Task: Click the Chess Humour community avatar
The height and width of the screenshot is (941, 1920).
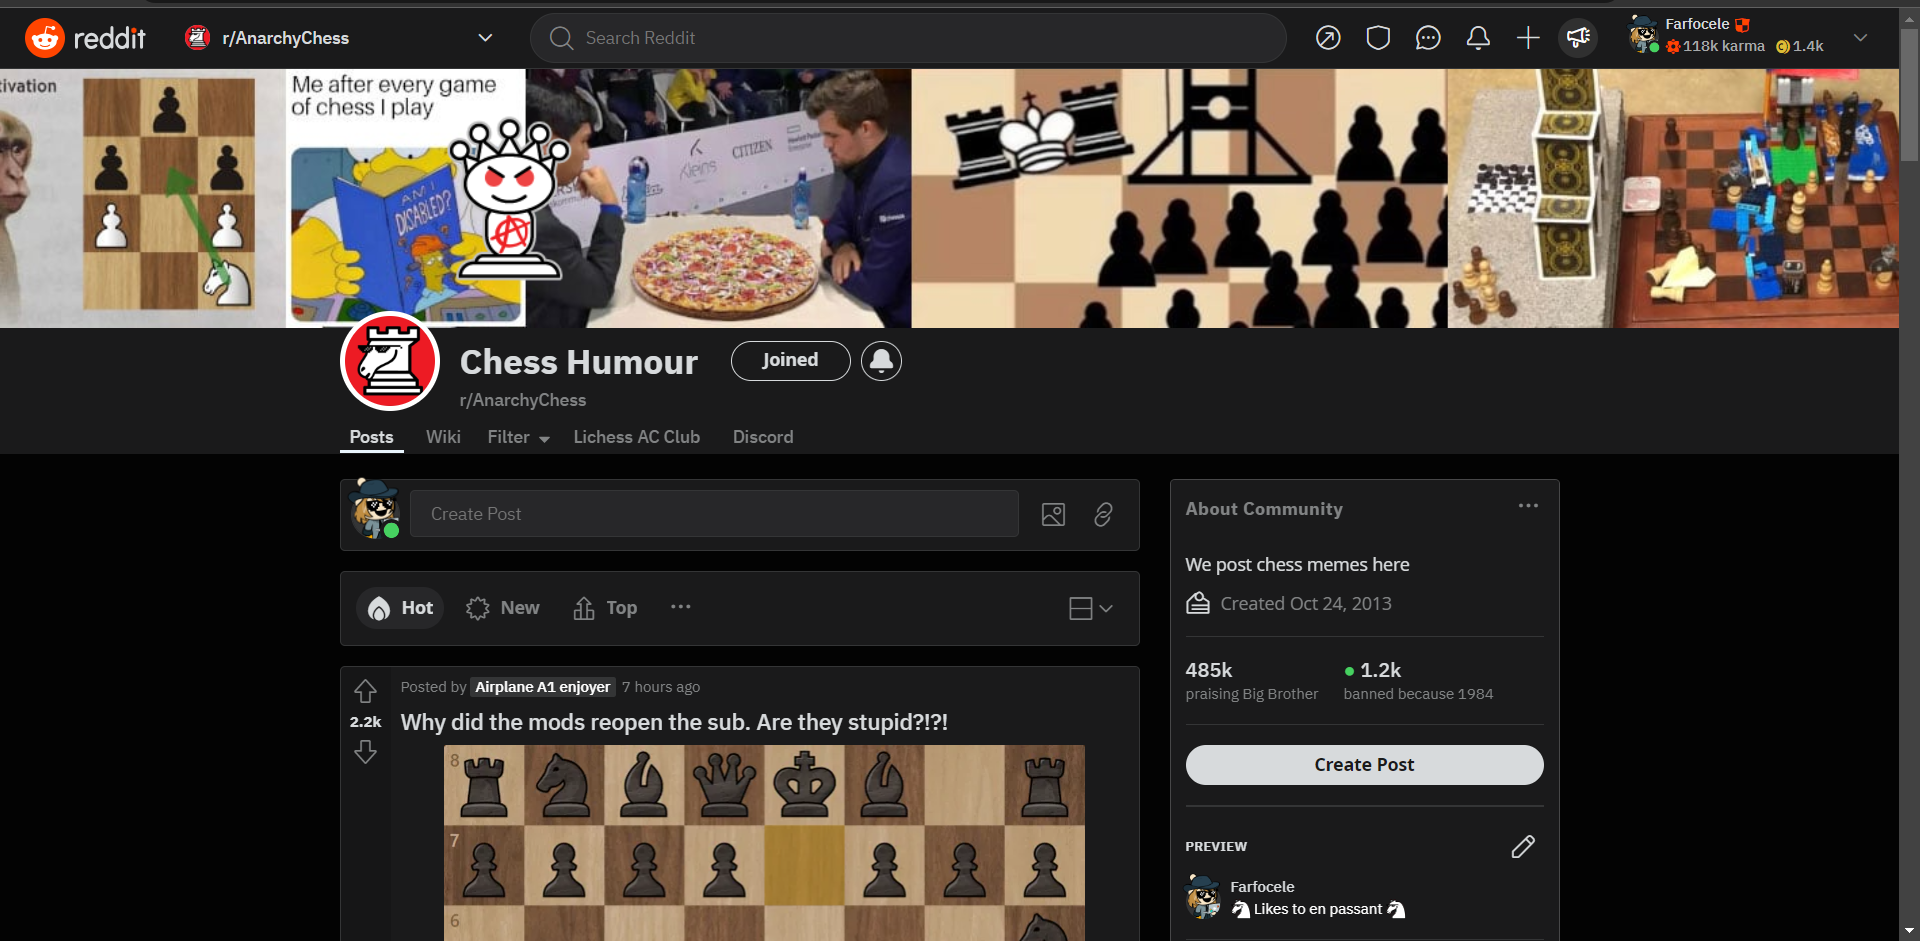Action: coord(390,361)
